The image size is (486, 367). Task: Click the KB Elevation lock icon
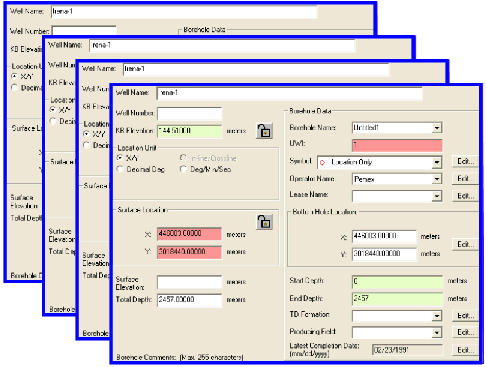point(264,131)
